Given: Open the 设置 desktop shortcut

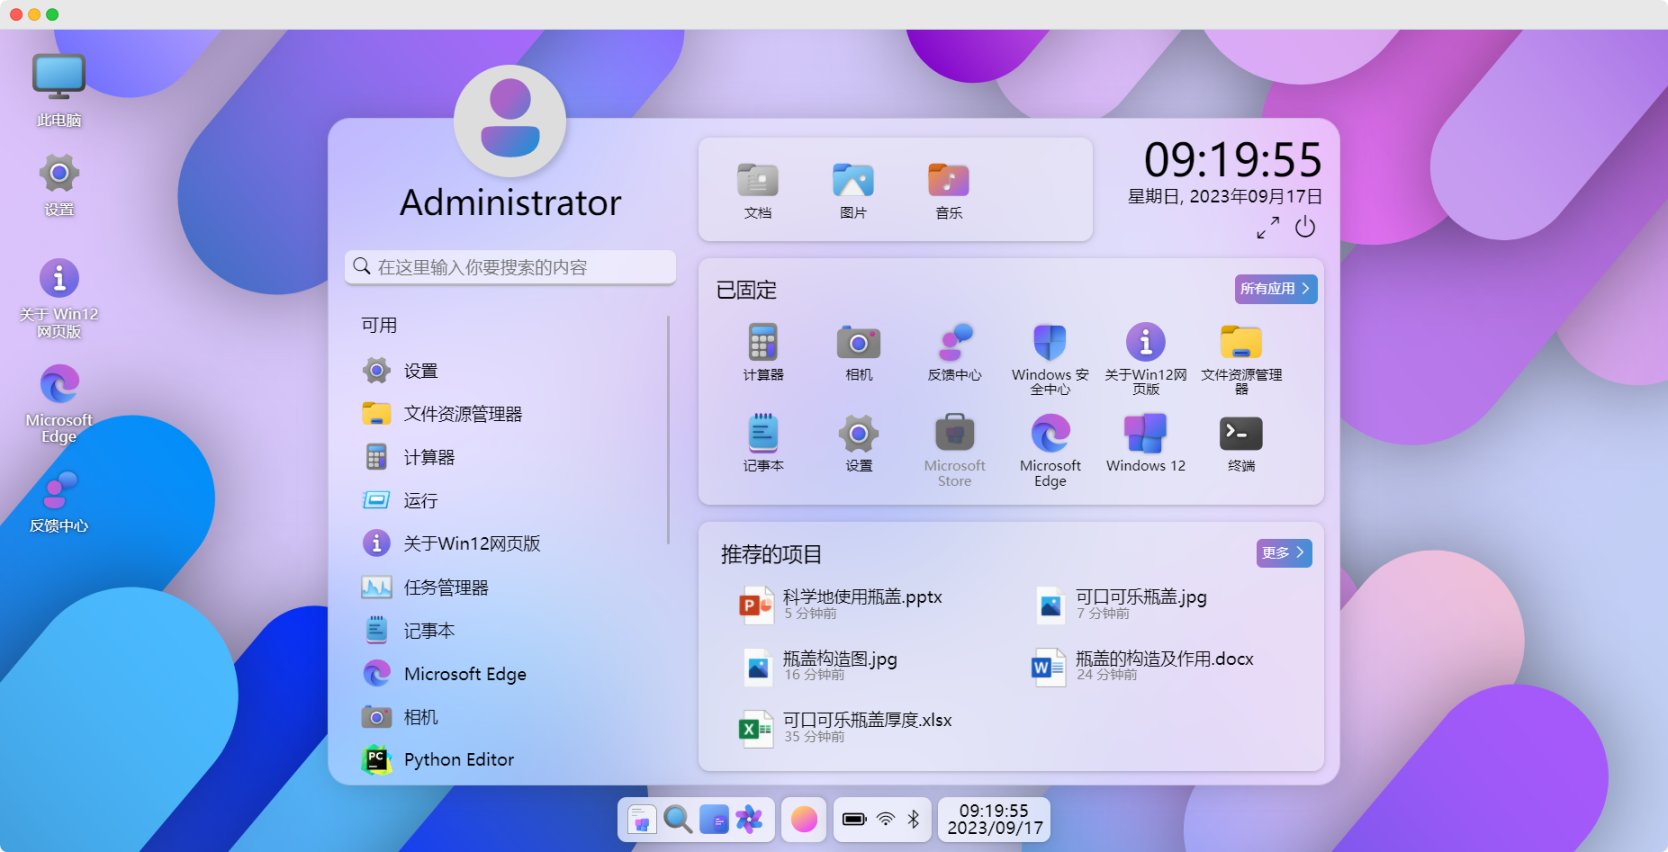Looking at the screenshot, I should coord(59,185).
